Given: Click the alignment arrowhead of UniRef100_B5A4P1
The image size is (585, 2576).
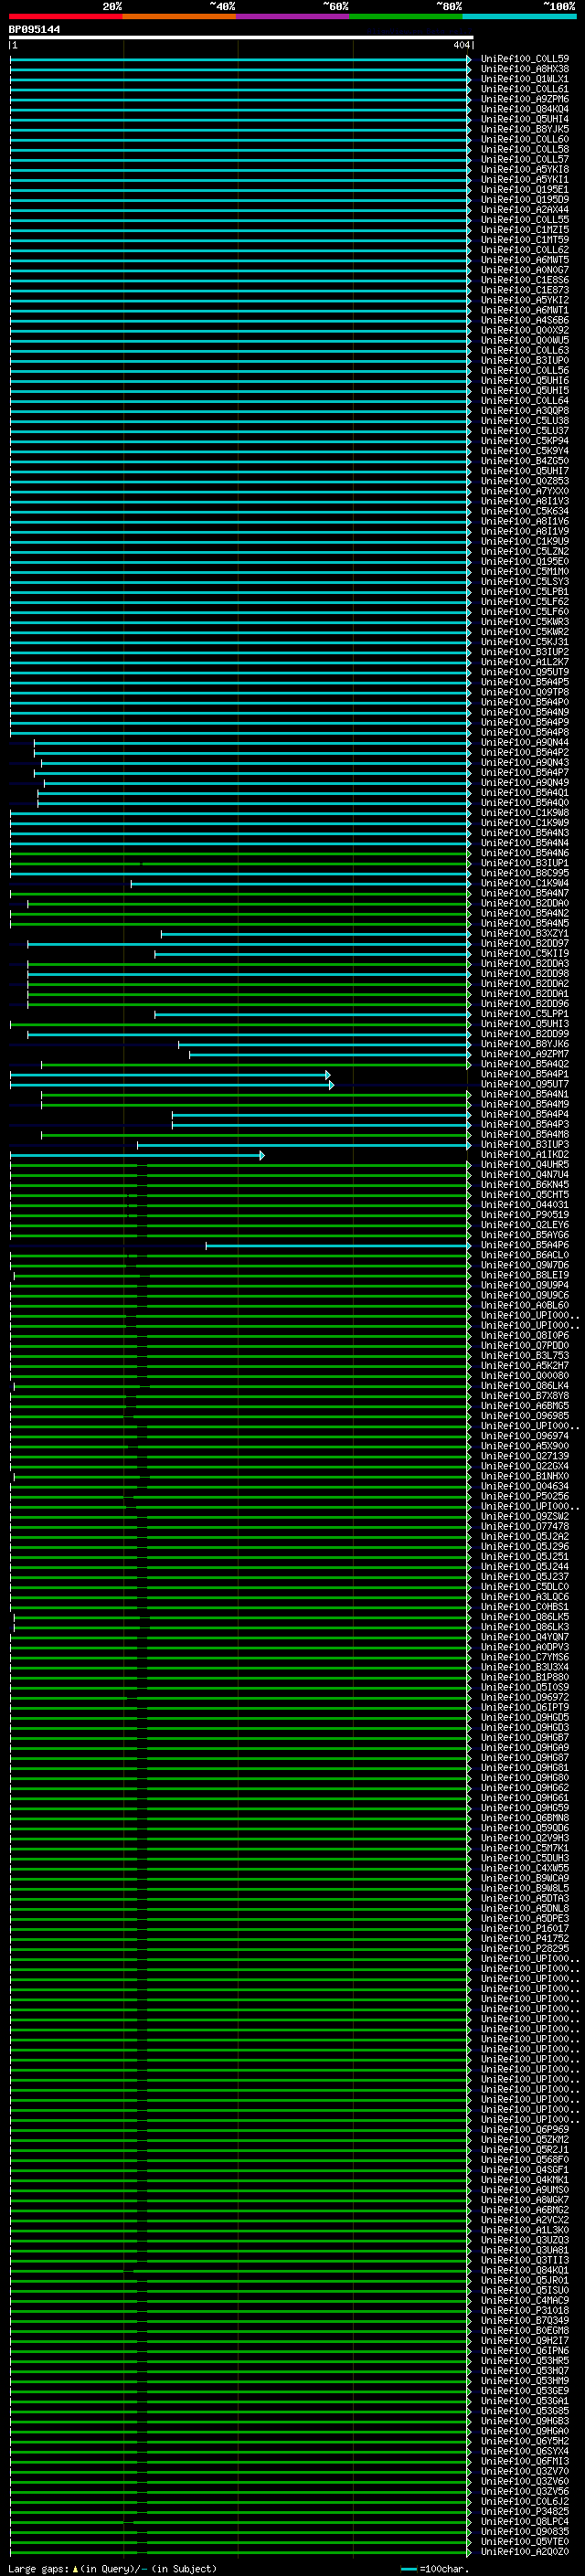Looking at the screenshot, I should pos(328,1075).
